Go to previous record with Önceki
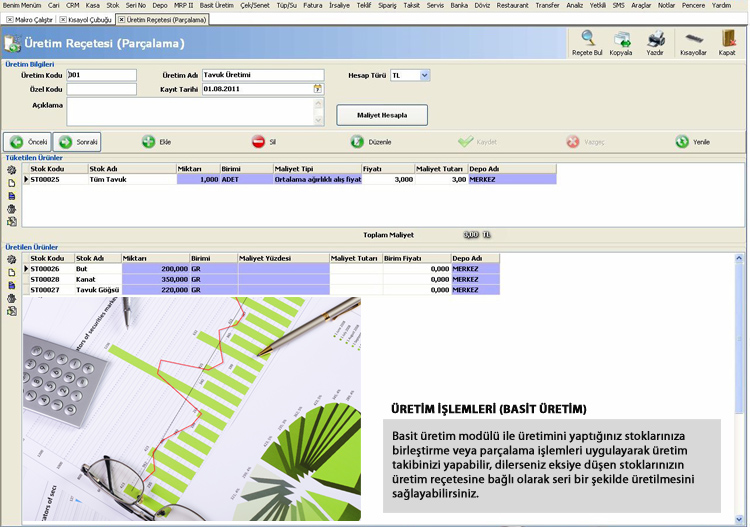750x527 pixels. coord(27,142)
